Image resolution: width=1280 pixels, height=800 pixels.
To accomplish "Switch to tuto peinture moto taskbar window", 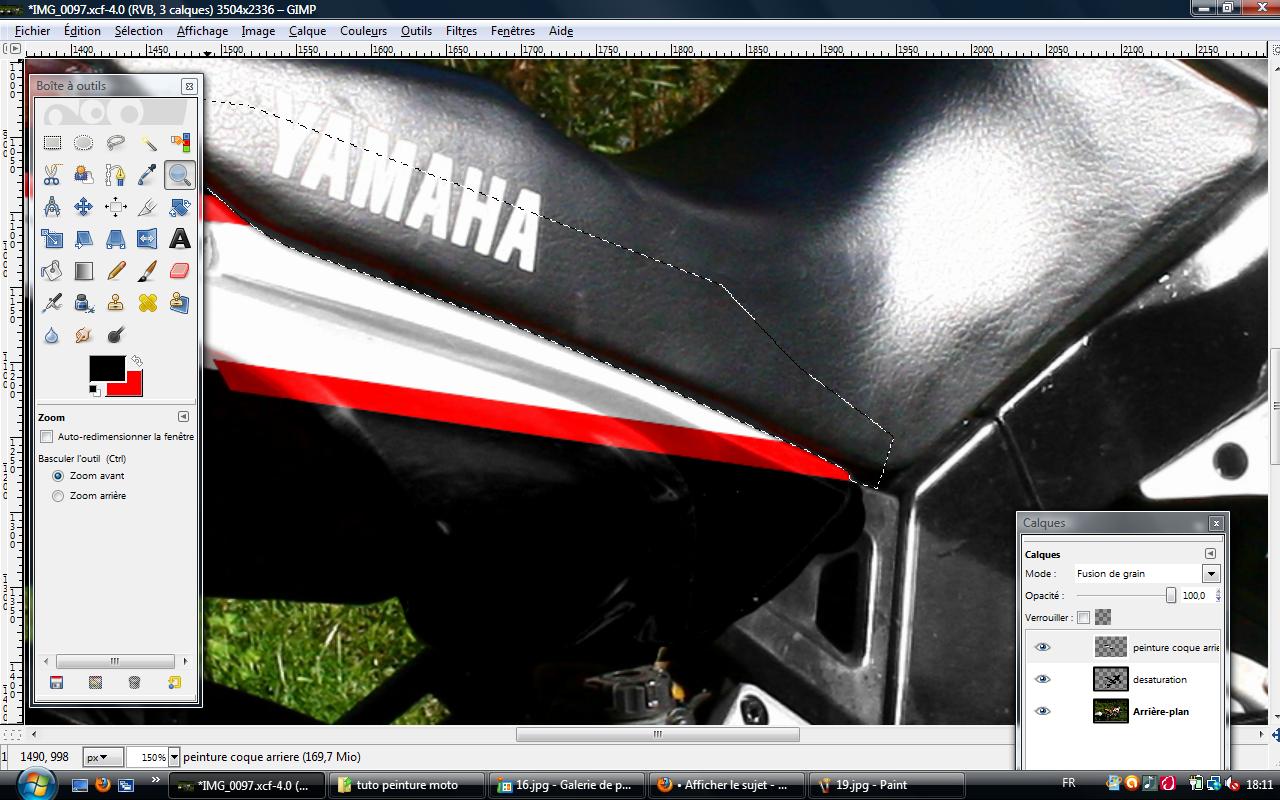I will (x=407, y=785).
